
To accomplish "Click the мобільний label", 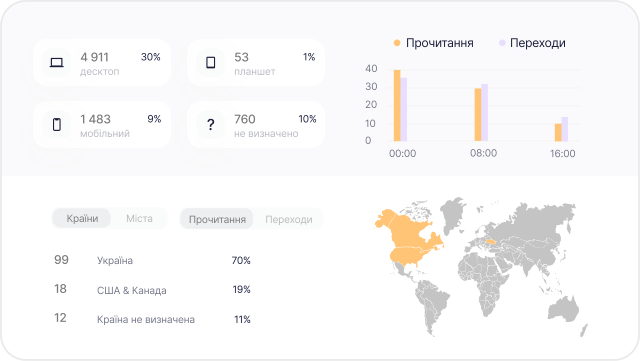I will point(105,134).
